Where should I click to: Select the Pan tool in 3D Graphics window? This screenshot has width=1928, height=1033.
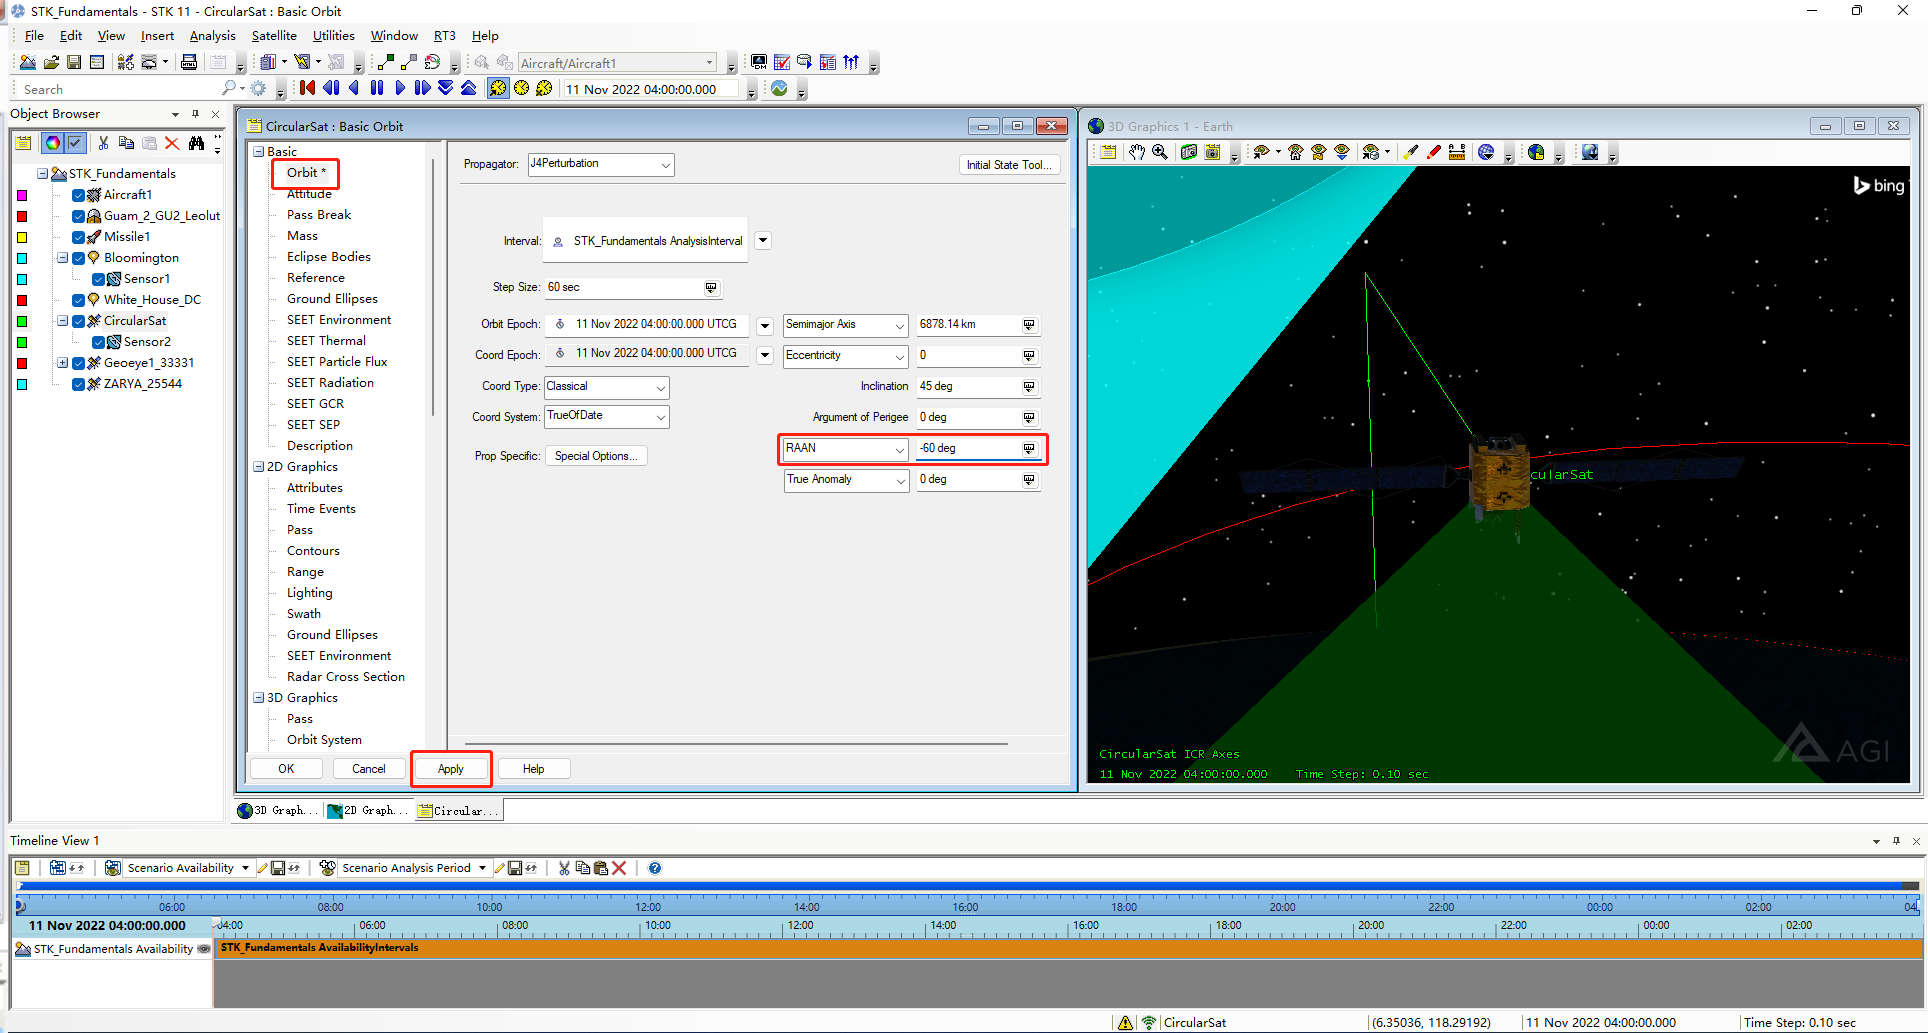(x=1136, y=152)
